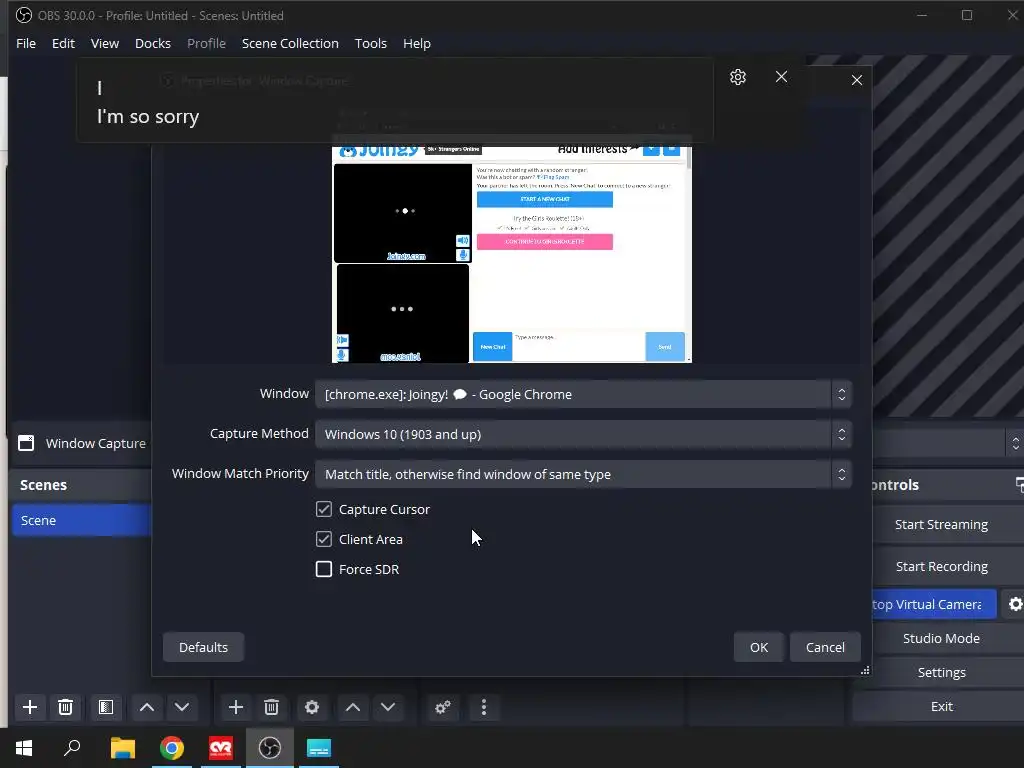
Task: Open the scene filters icon in the Scenes toolbar
Action: click(x=106, y=707)
